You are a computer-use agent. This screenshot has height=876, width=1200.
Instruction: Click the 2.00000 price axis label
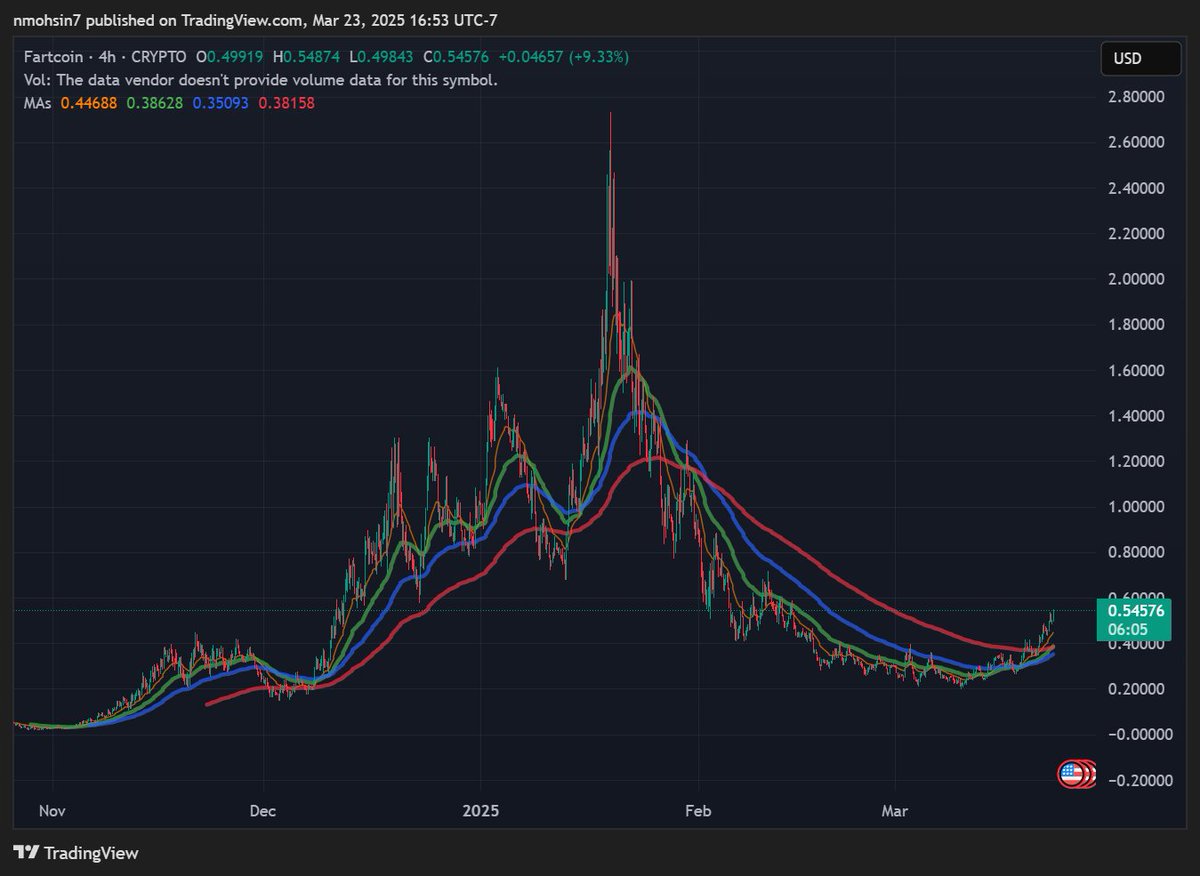click(x=1135, y=279)
